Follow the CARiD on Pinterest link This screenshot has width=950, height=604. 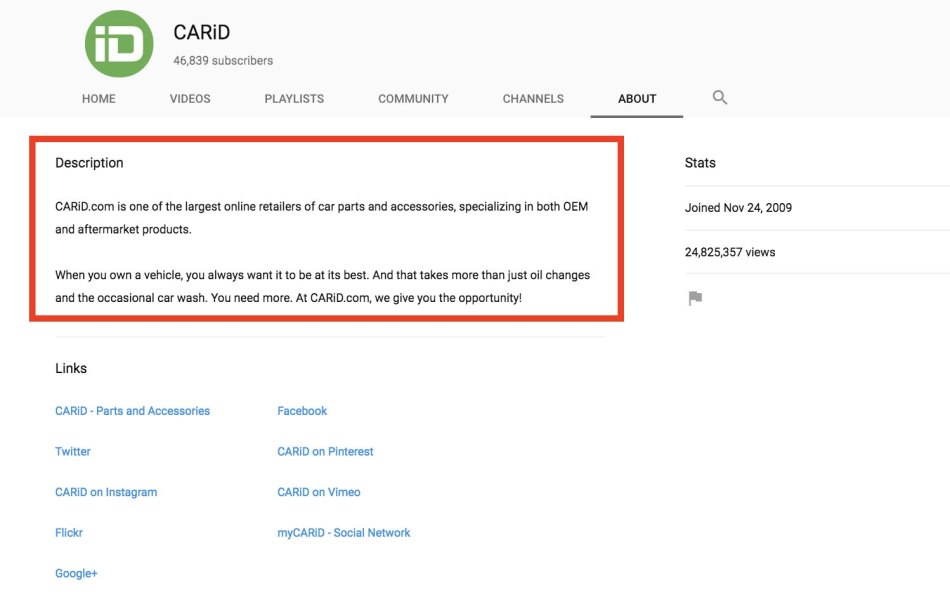[325, 452]
